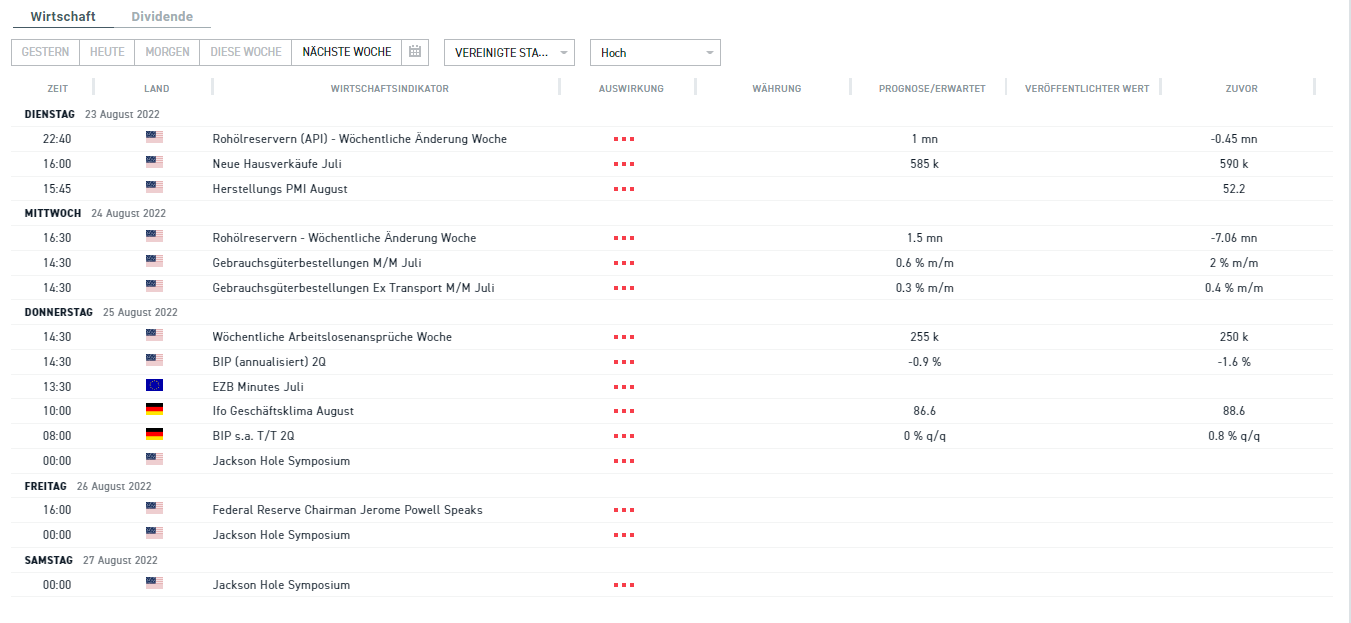Click the US flag beside Neue Hausverkäufe Juli
Viewport: 1351px width, 623px height.
point(154,162)
